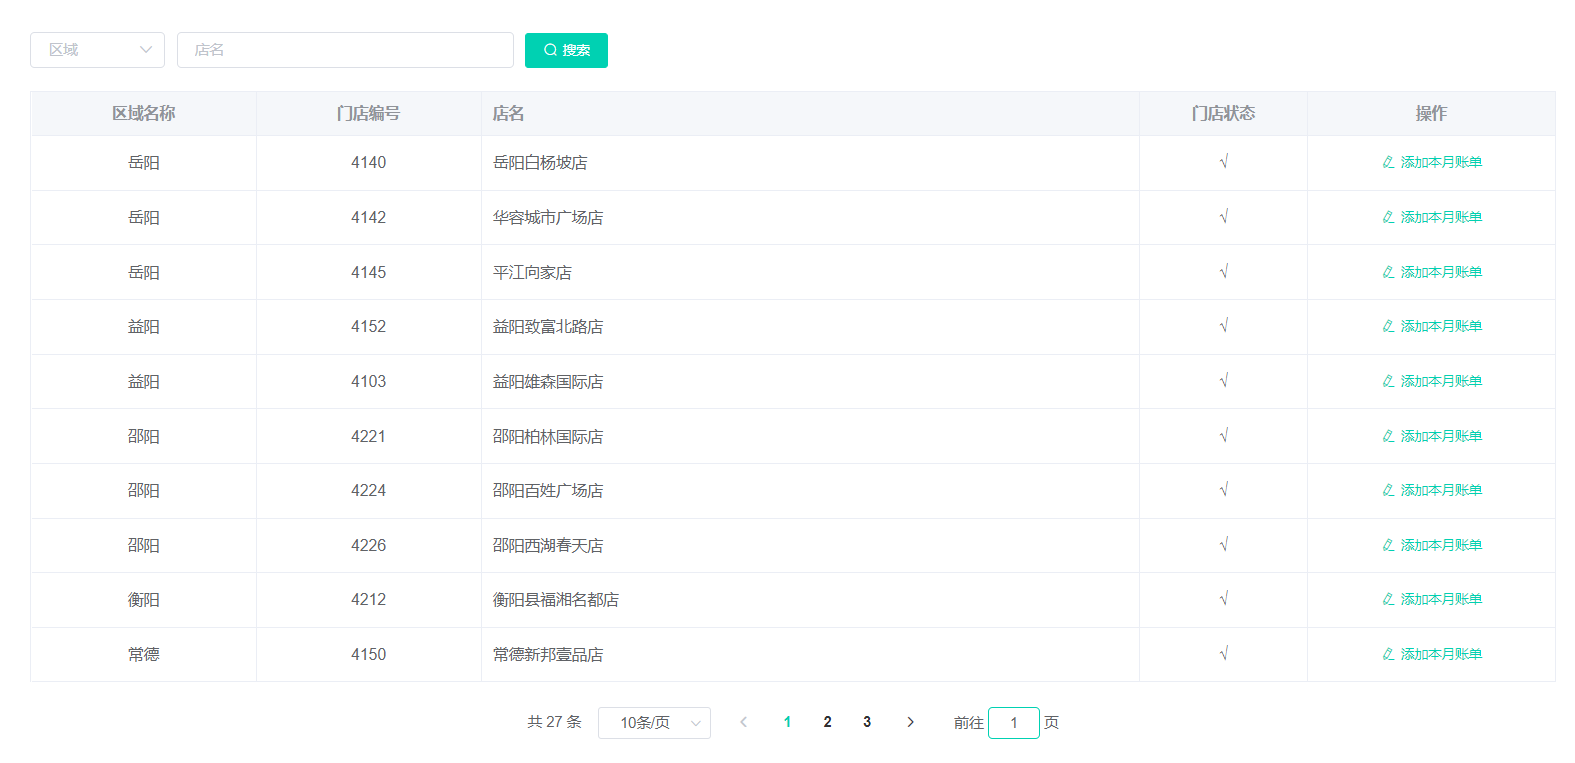Click status checkmark for 岳阳白杨坡店
Viewport: 1575px width, 763px height.
[1223, 162]
